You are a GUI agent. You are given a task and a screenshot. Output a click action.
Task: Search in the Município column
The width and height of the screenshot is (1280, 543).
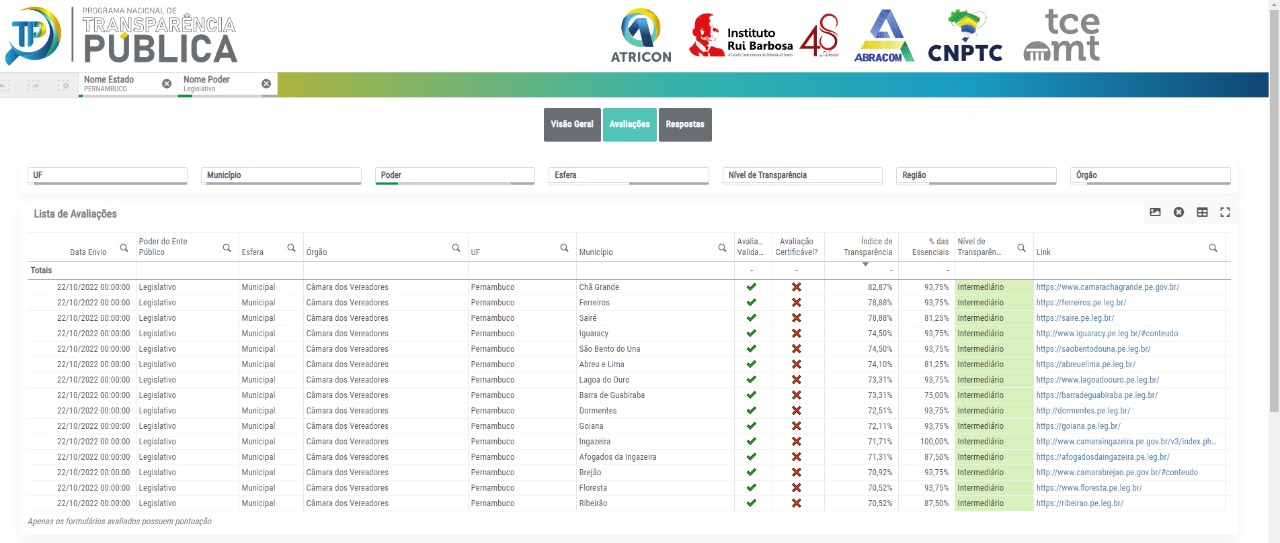tap(722, 247)
